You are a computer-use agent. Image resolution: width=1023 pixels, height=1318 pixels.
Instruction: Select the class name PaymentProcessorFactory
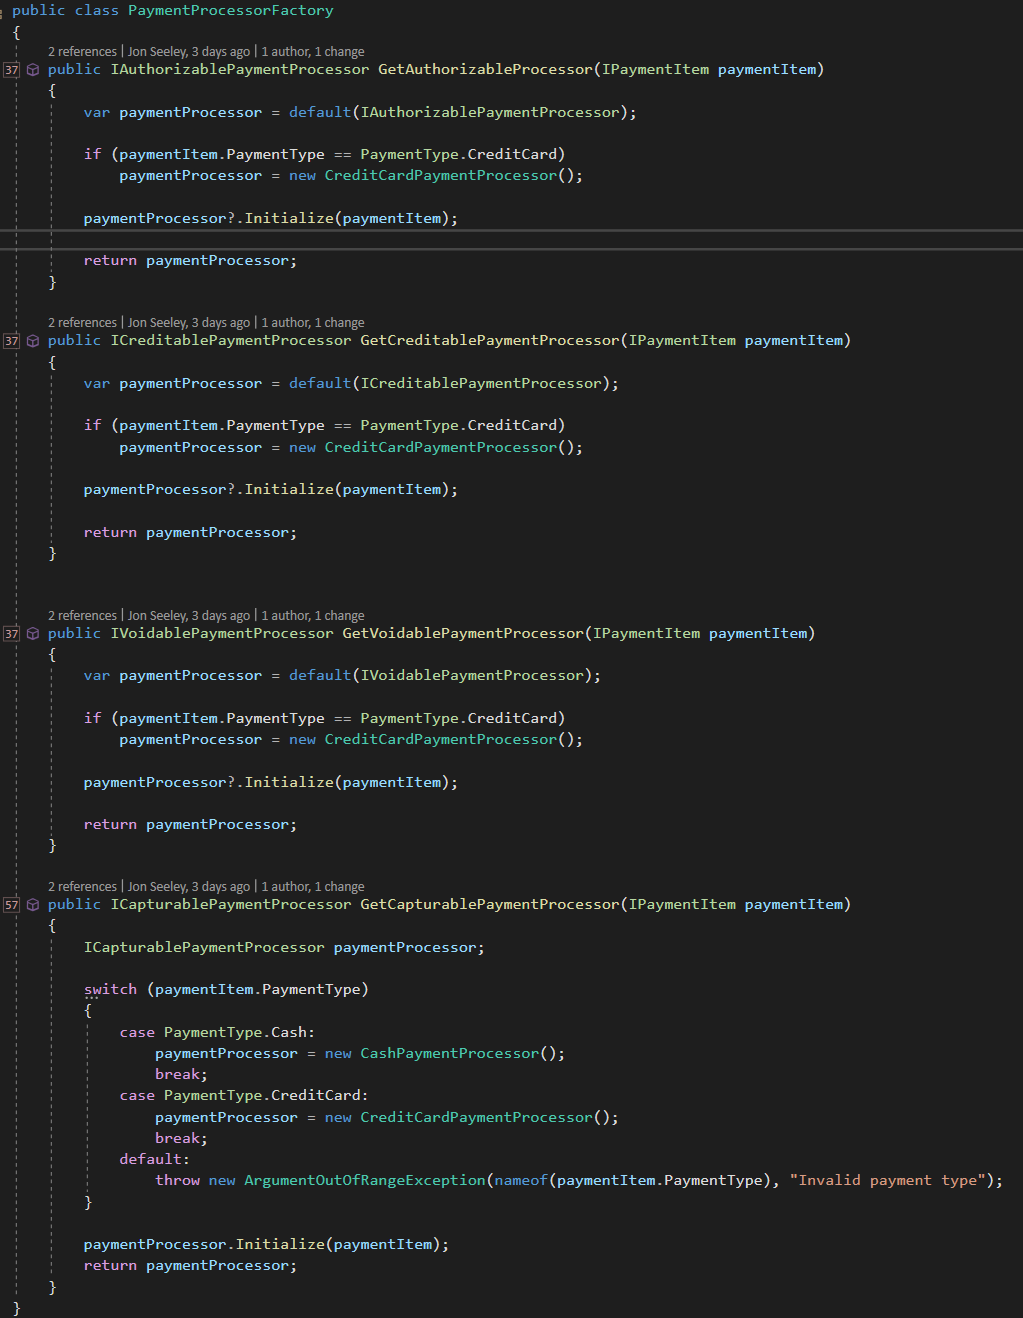click(229, 10)
